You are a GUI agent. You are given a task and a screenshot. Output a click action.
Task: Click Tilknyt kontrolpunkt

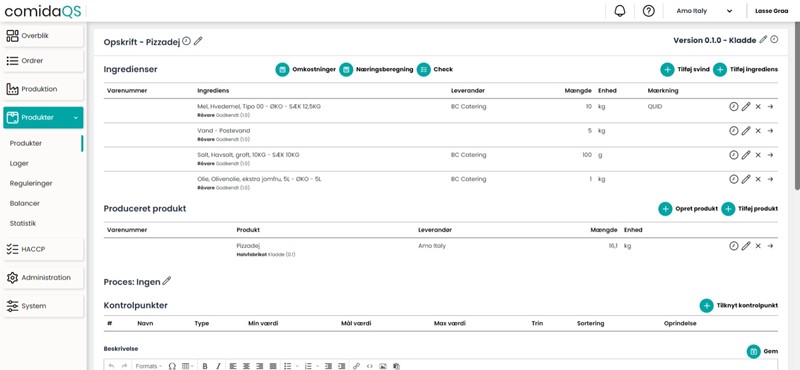click(739, 306)
